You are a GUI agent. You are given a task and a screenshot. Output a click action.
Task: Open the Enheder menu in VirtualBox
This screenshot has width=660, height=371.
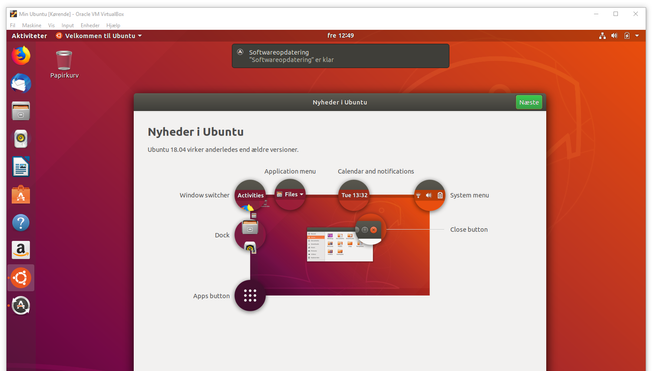point(90,25)
